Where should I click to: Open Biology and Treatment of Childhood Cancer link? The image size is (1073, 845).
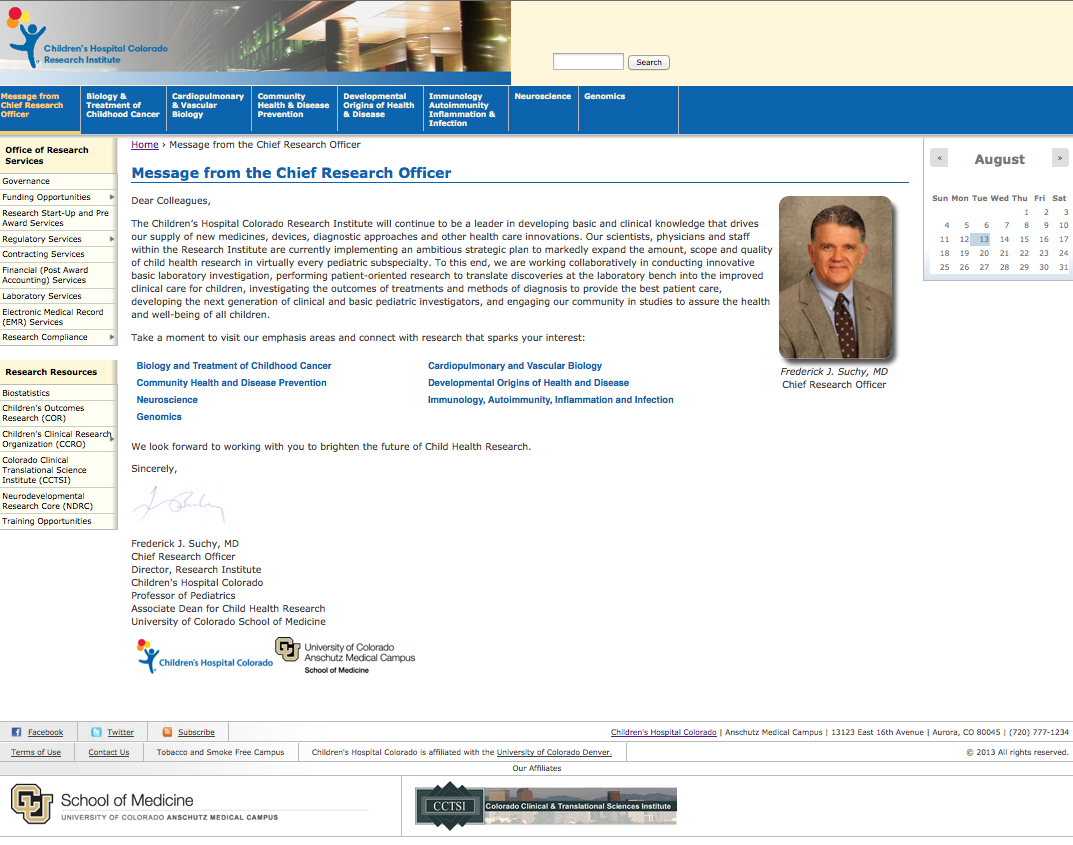coord(234,366)
